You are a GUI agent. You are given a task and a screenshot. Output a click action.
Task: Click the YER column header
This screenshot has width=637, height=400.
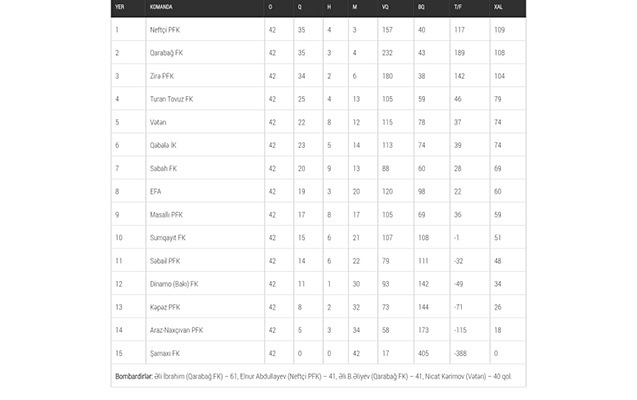coord(120,7)
